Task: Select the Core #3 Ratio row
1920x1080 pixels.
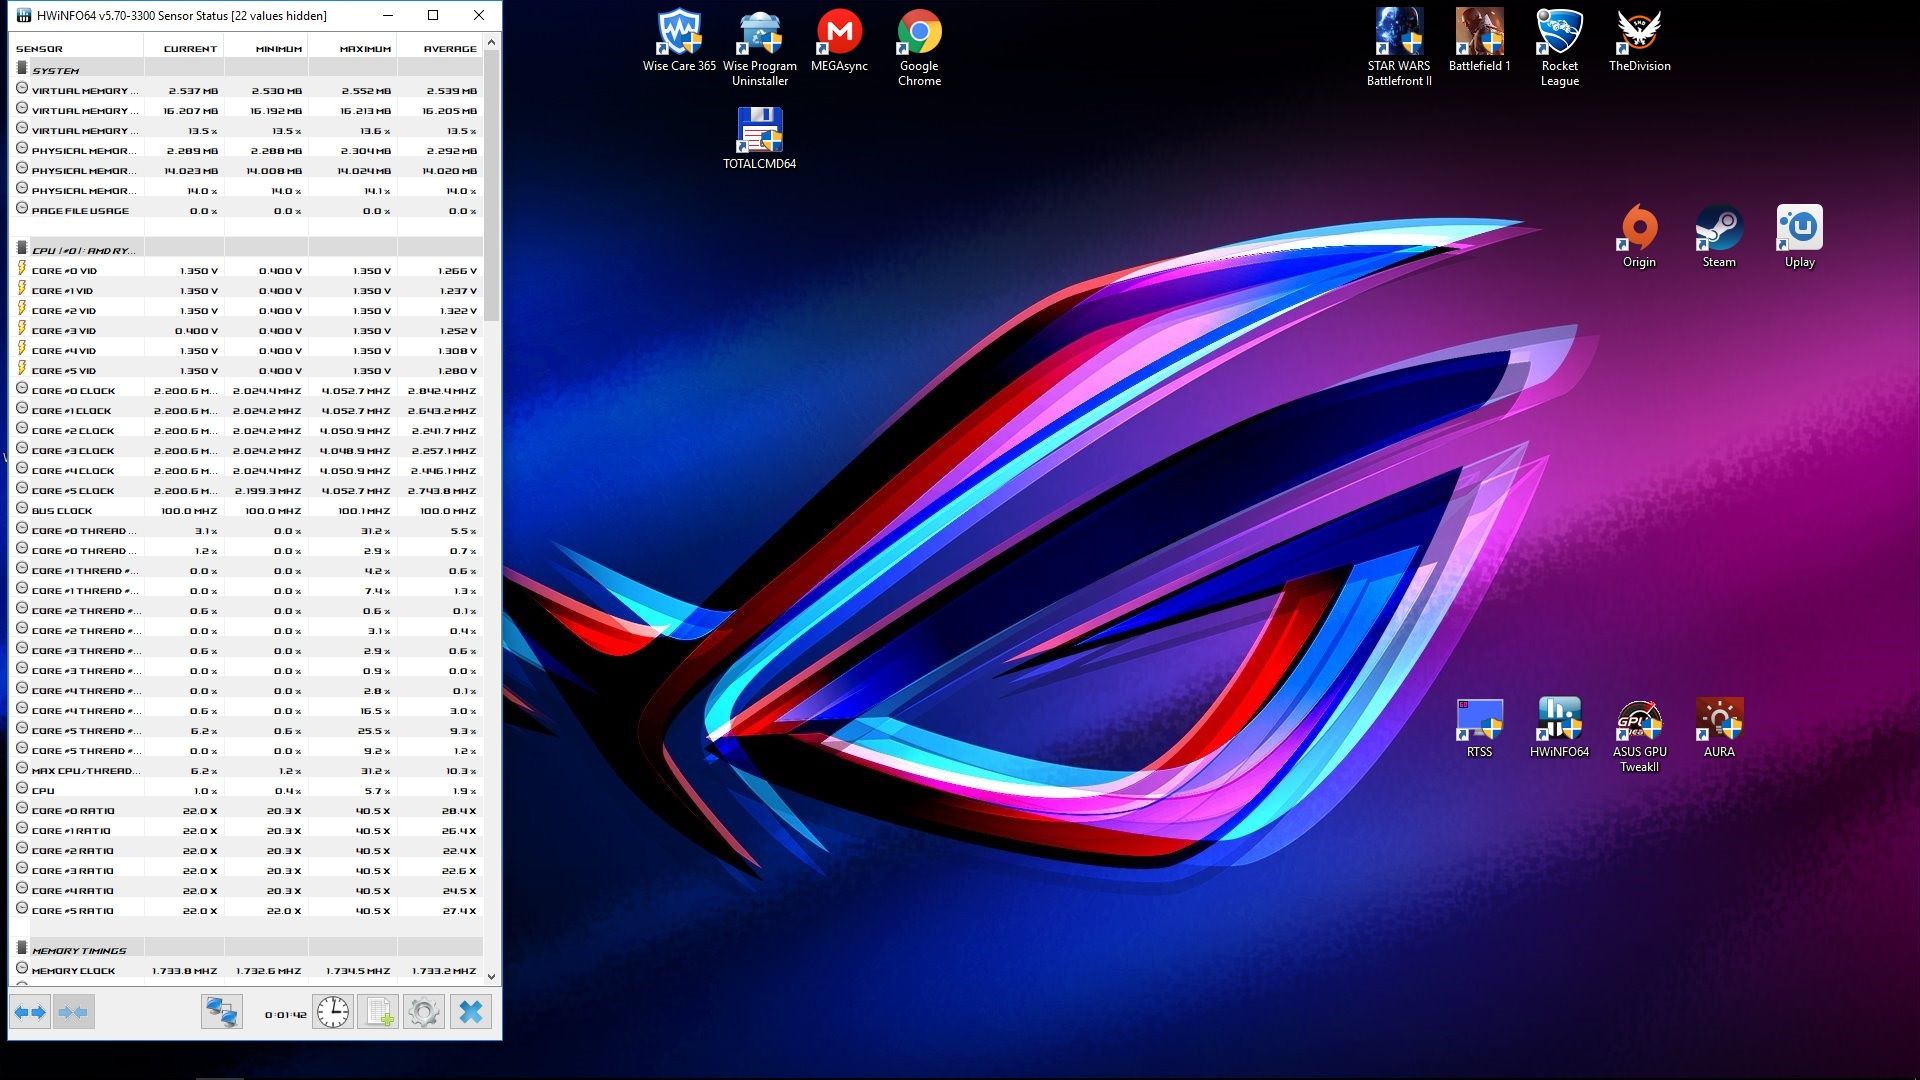Action: [248, 870]
